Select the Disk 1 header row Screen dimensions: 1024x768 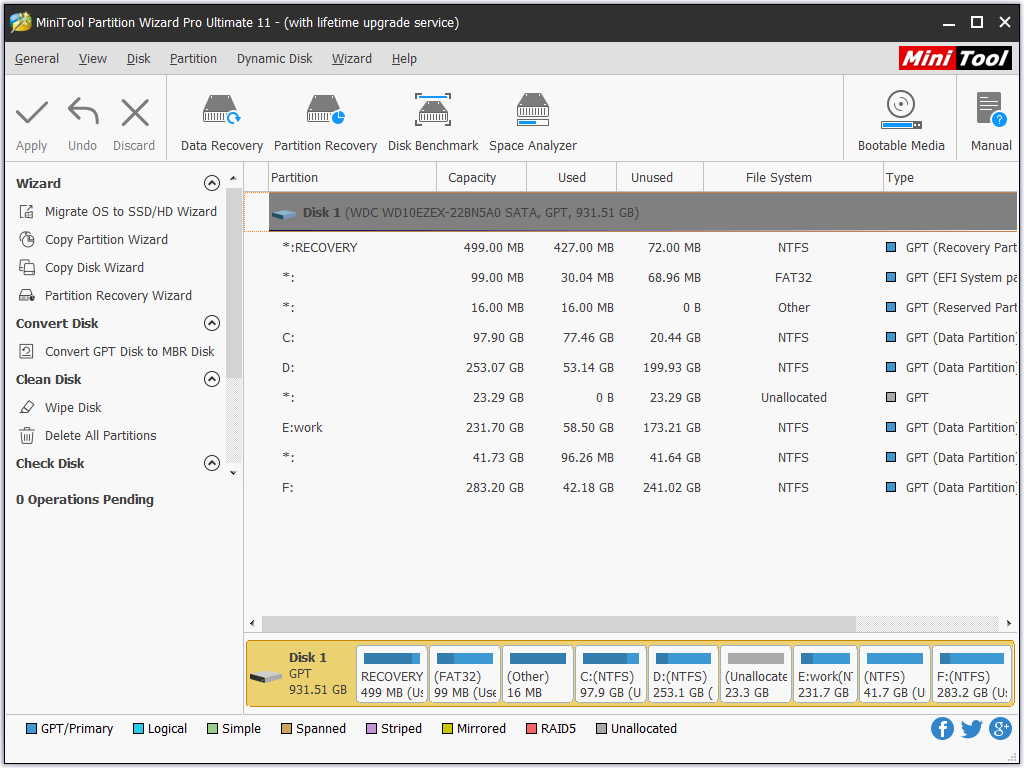[x=643, y=212]
